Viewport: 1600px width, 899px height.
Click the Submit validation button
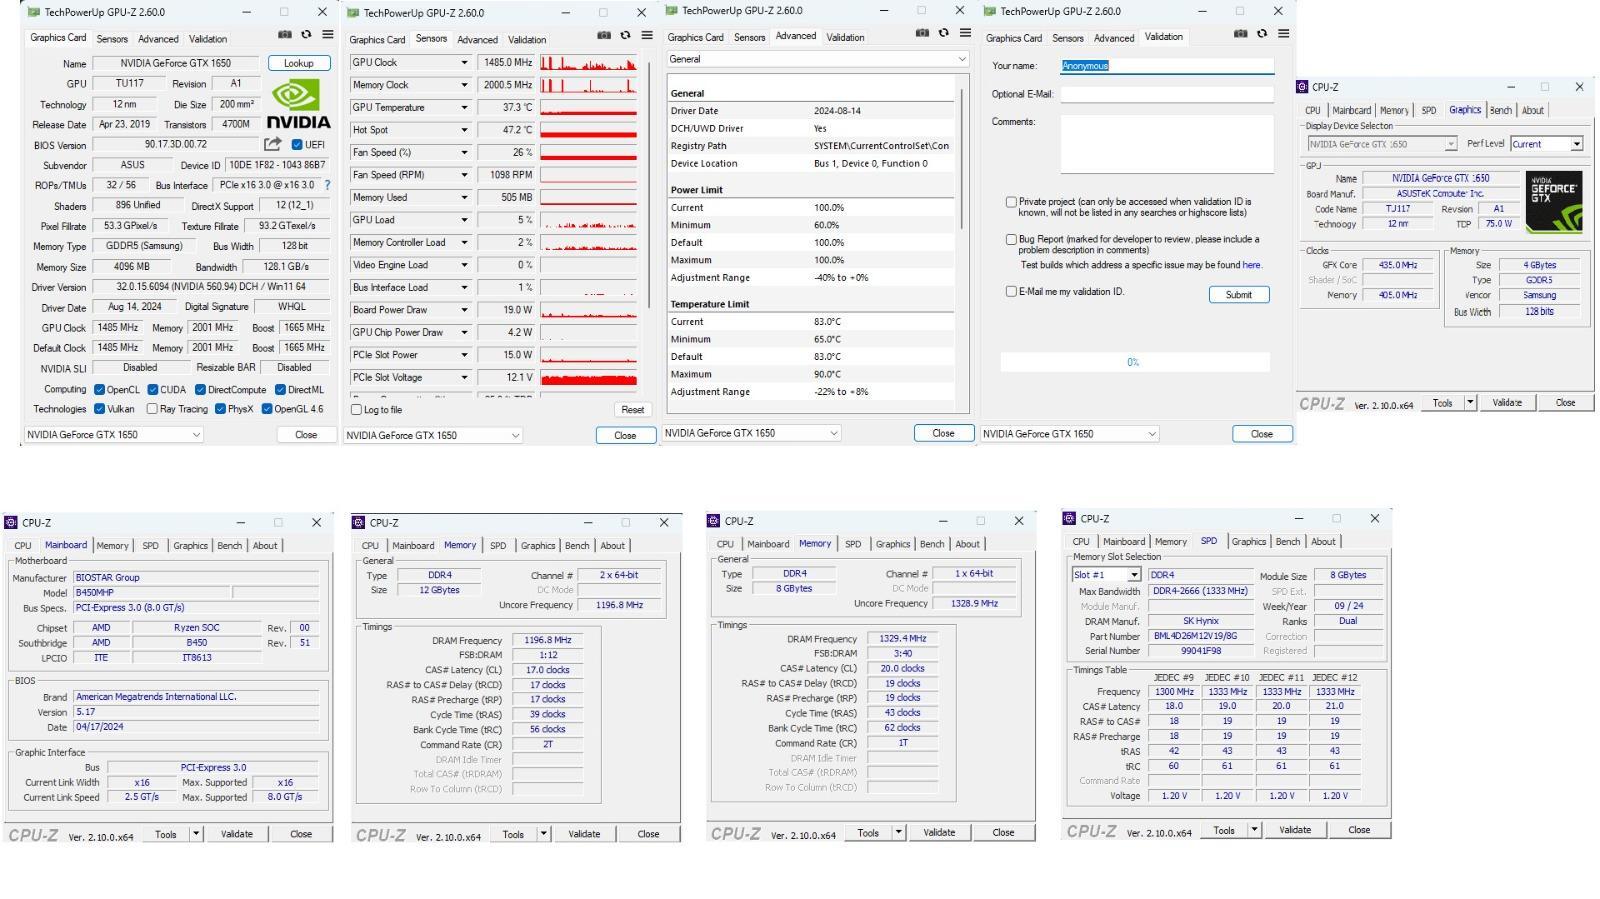coord(1239,295)
